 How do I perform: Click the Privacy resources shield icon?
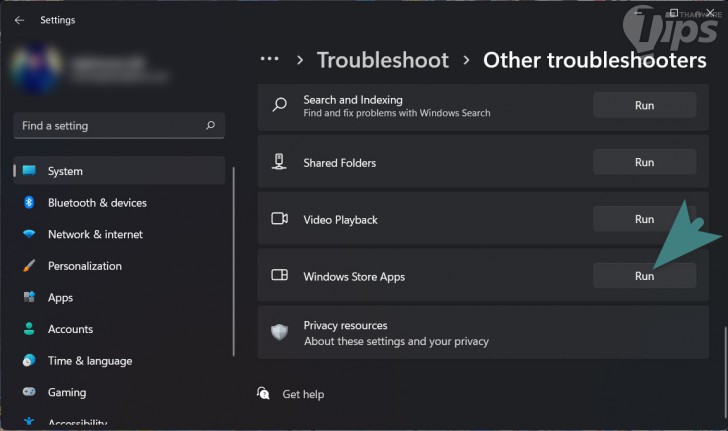tap(280, 332)
